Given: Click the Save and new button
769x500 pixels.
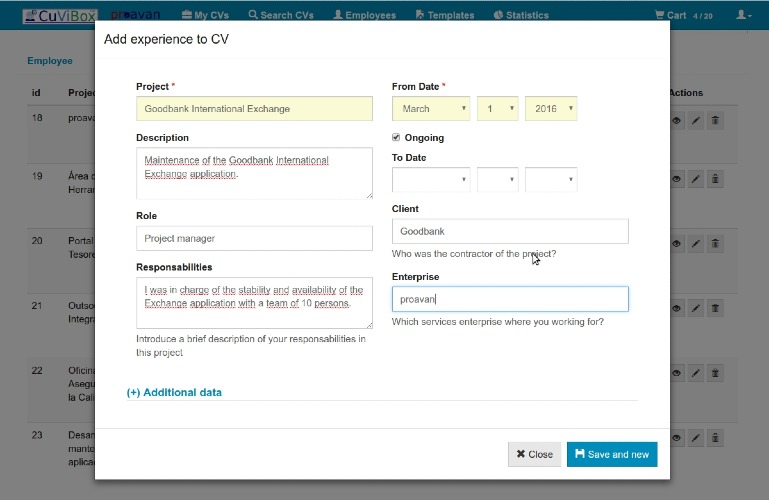Looking at the screenshot, I should [612, 454].
